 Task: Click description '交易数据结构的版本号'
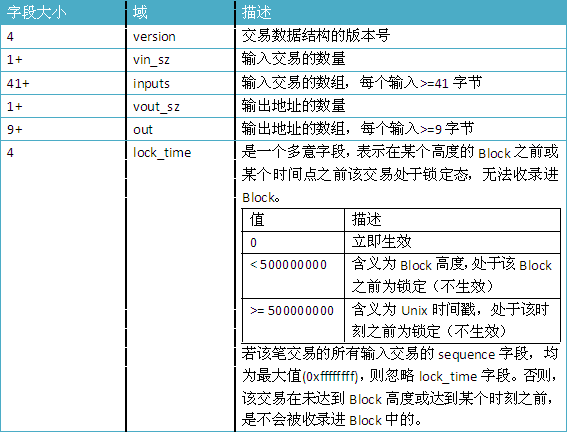click(x=316, y=36)
